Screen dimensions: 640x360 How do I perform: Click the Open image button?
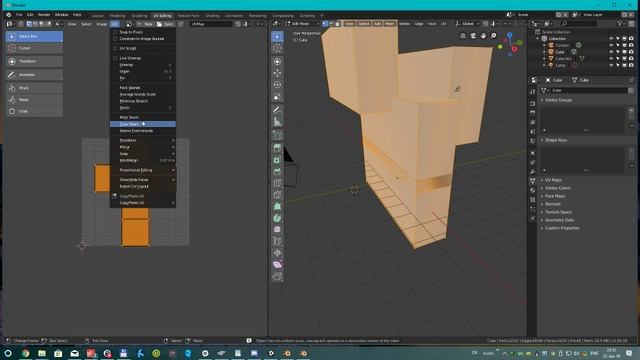[165, 24]
